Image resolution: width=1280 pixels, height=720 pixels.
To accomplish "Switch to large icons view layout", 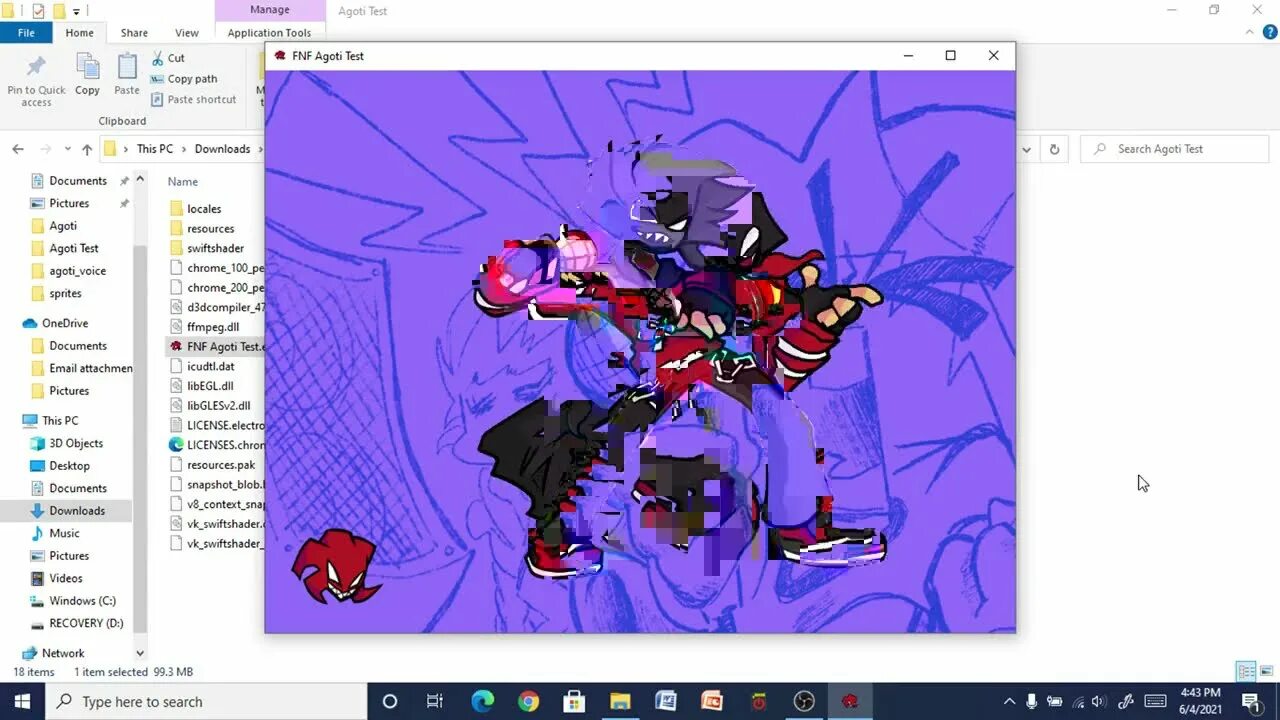I will tap(1266, 671).
